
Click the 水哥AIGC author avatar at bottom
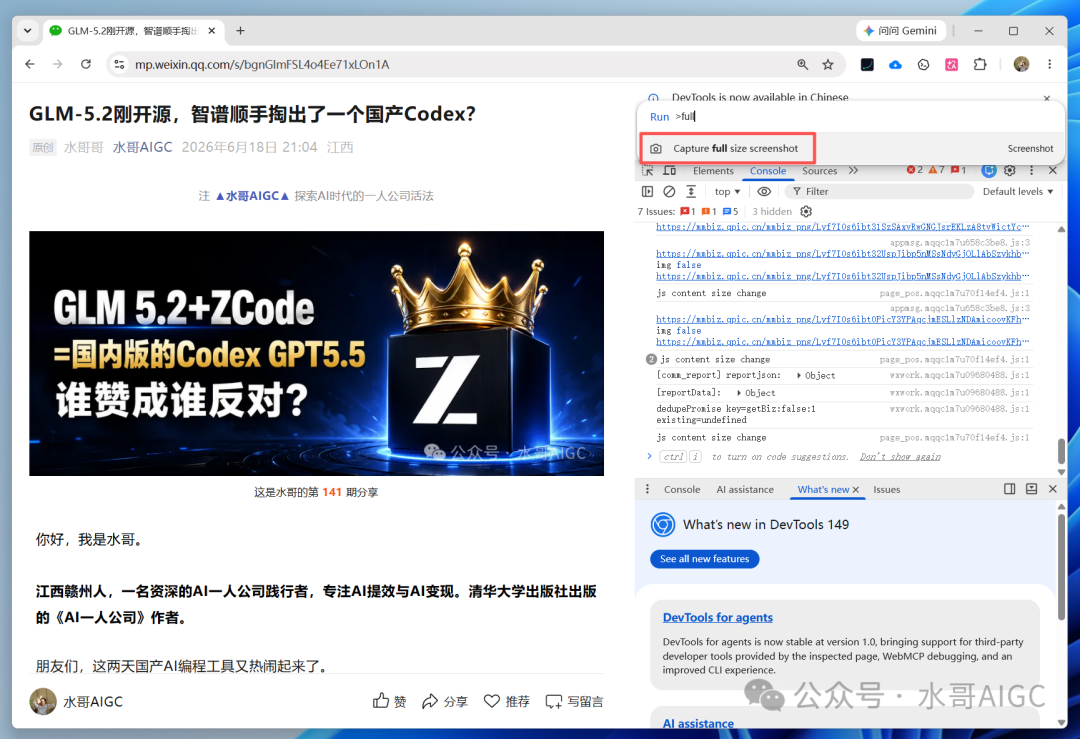pos(43,701)
